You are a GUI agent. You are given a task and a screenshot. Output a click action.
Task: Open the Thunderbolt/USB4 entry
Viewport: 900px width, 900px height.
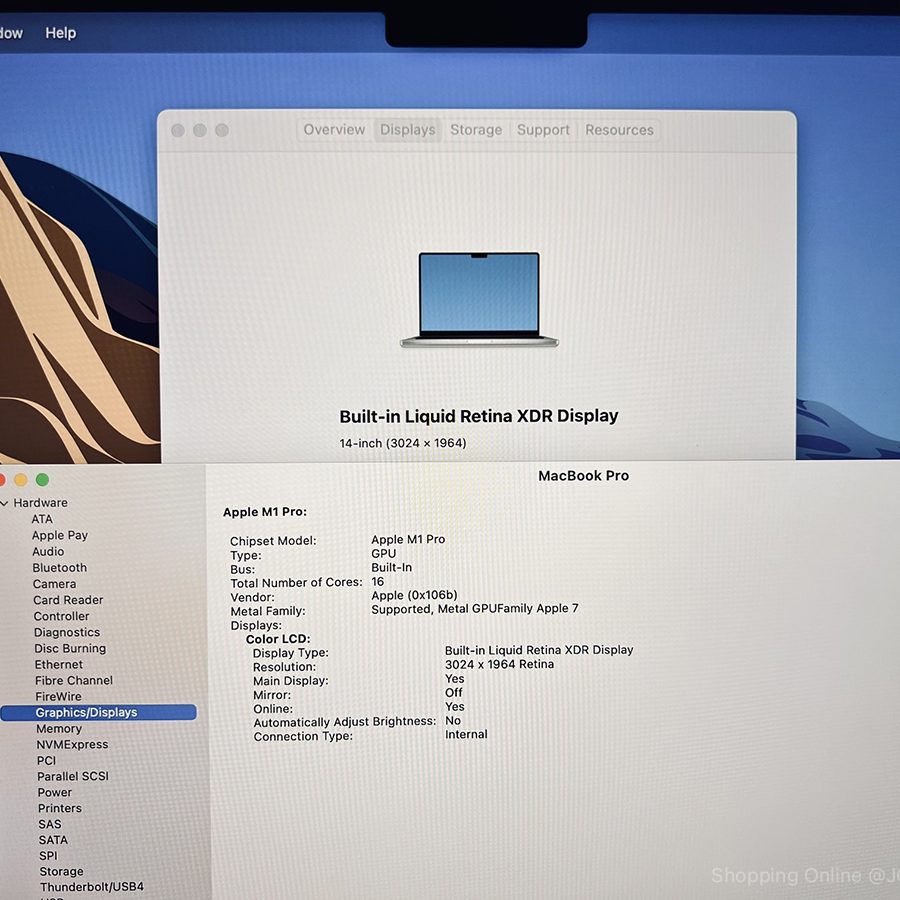tap(92, 887)
